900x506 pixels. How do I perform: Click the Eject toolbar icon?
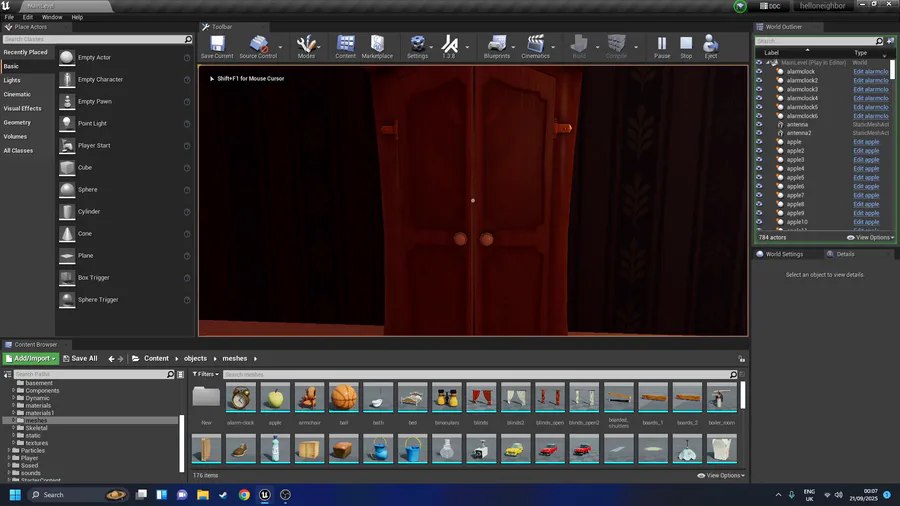point(711,46)
